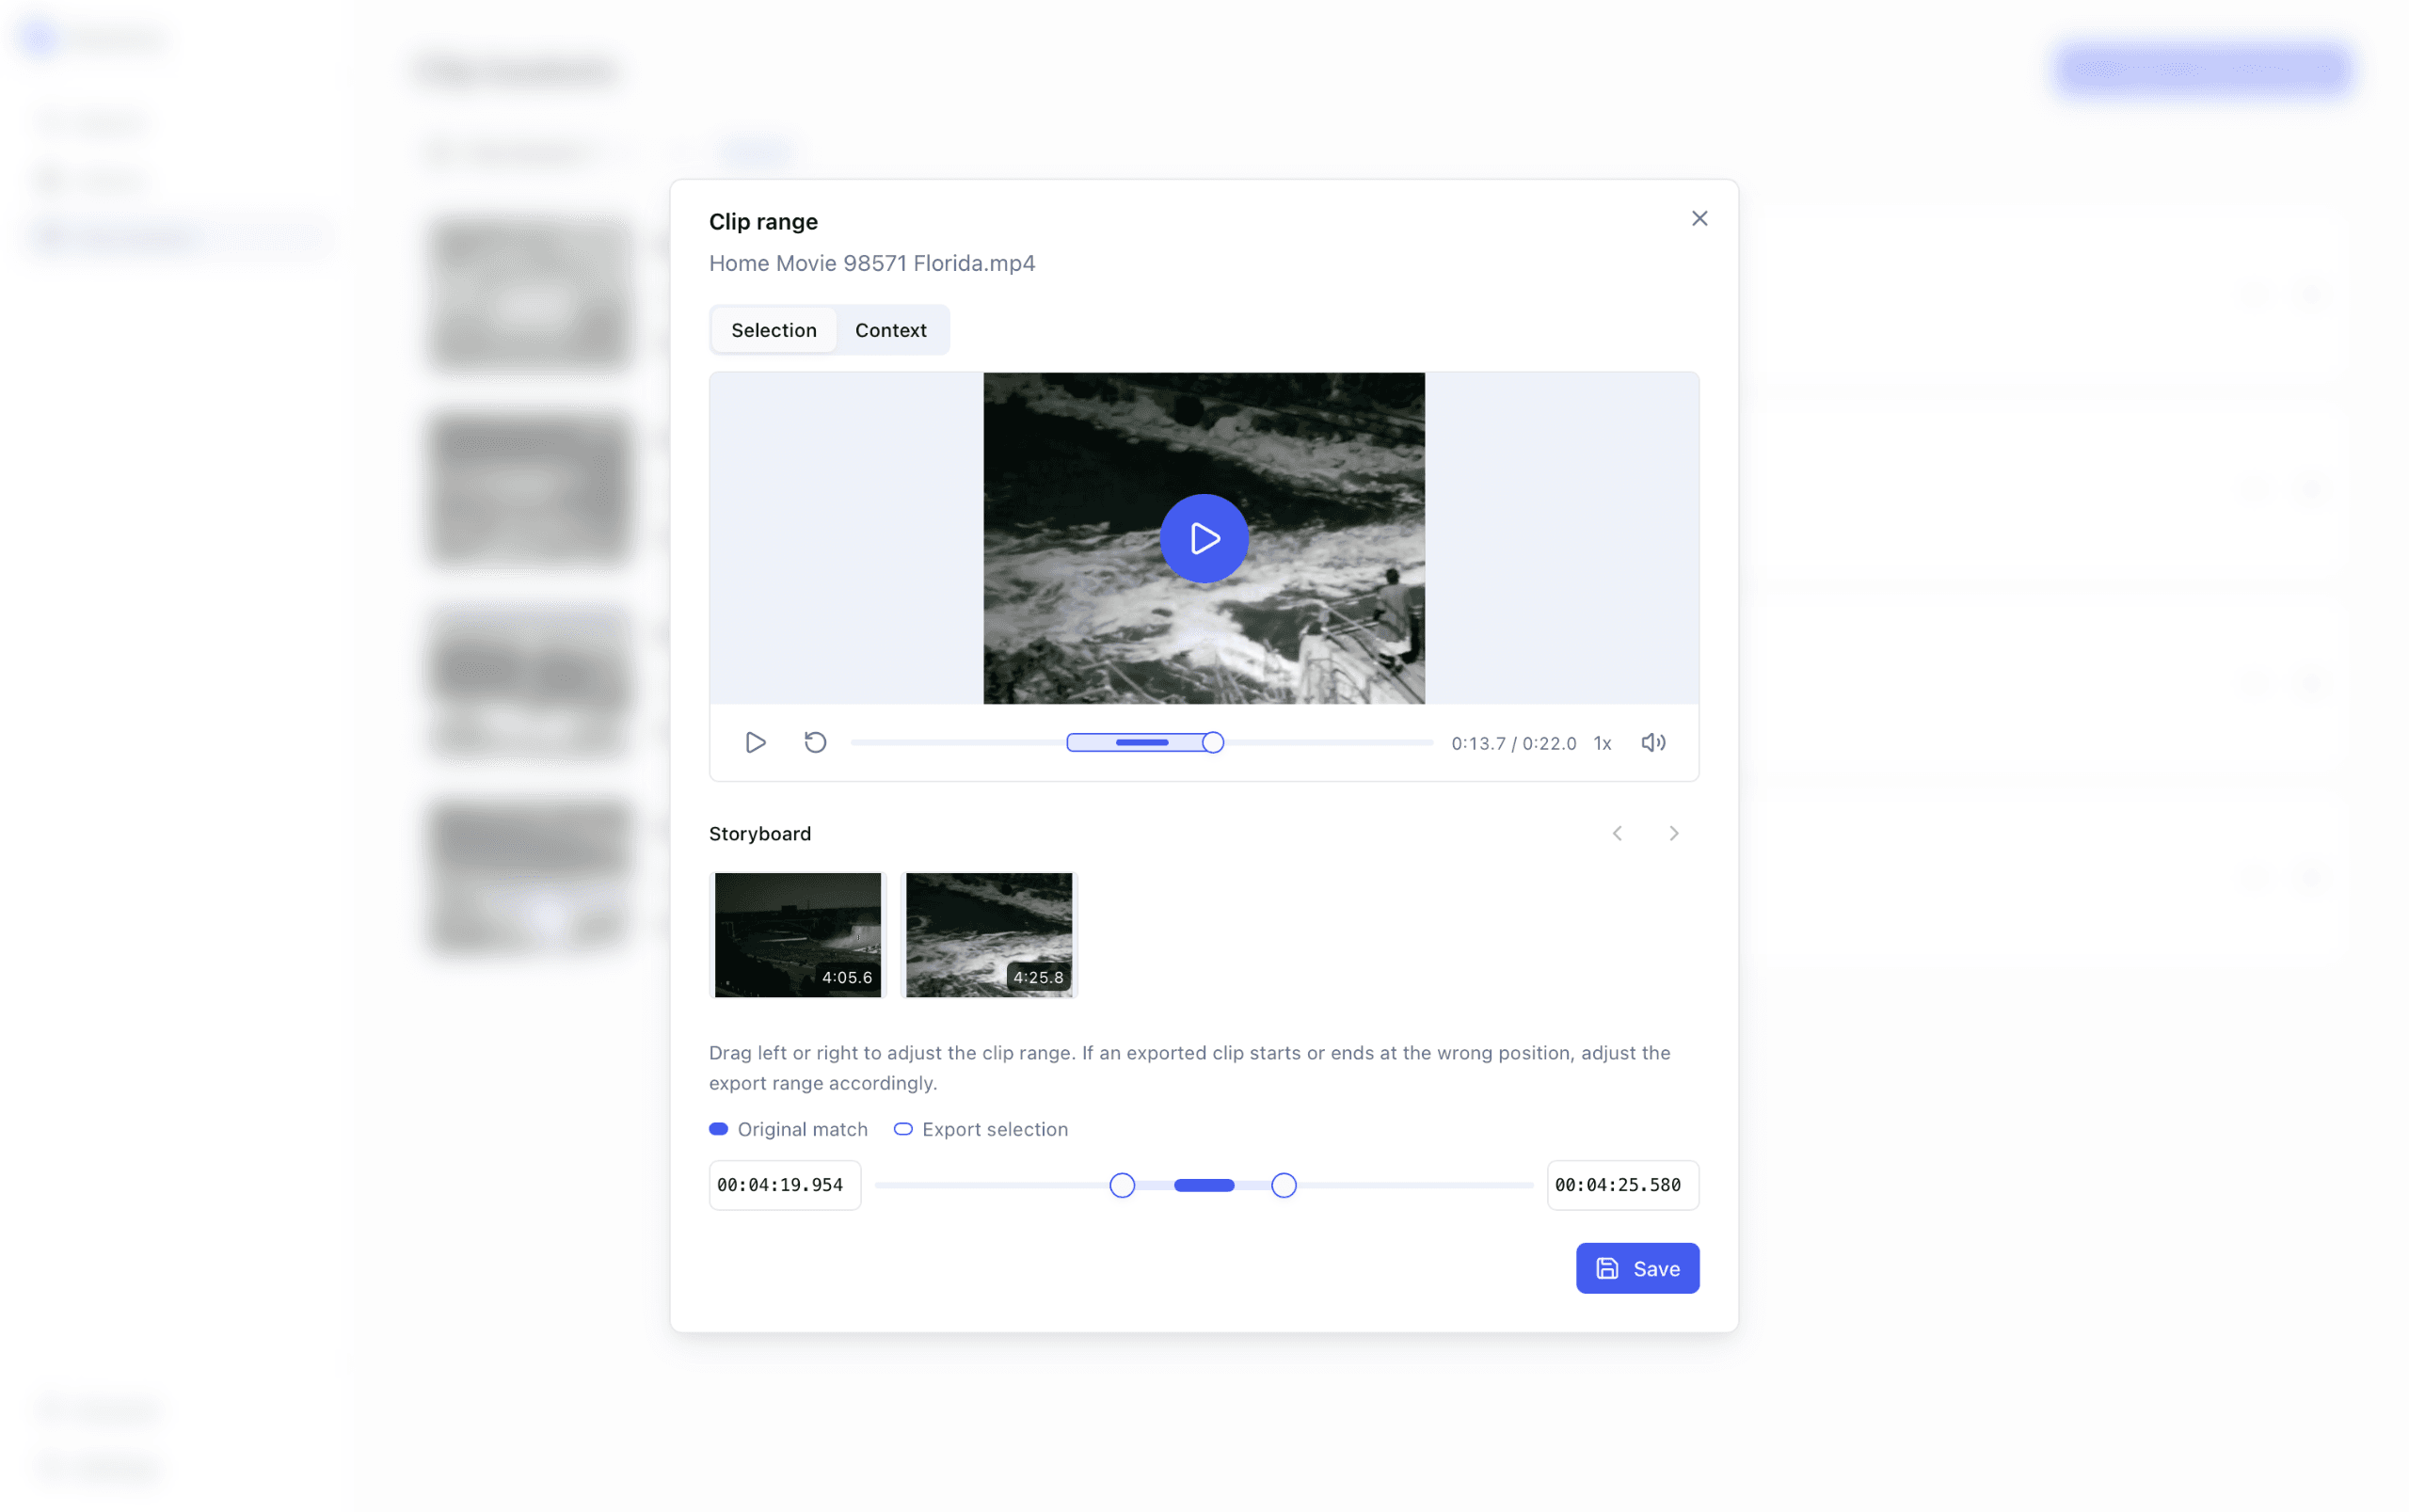Click the small play icon in the player controls

(x=755, y=742)
